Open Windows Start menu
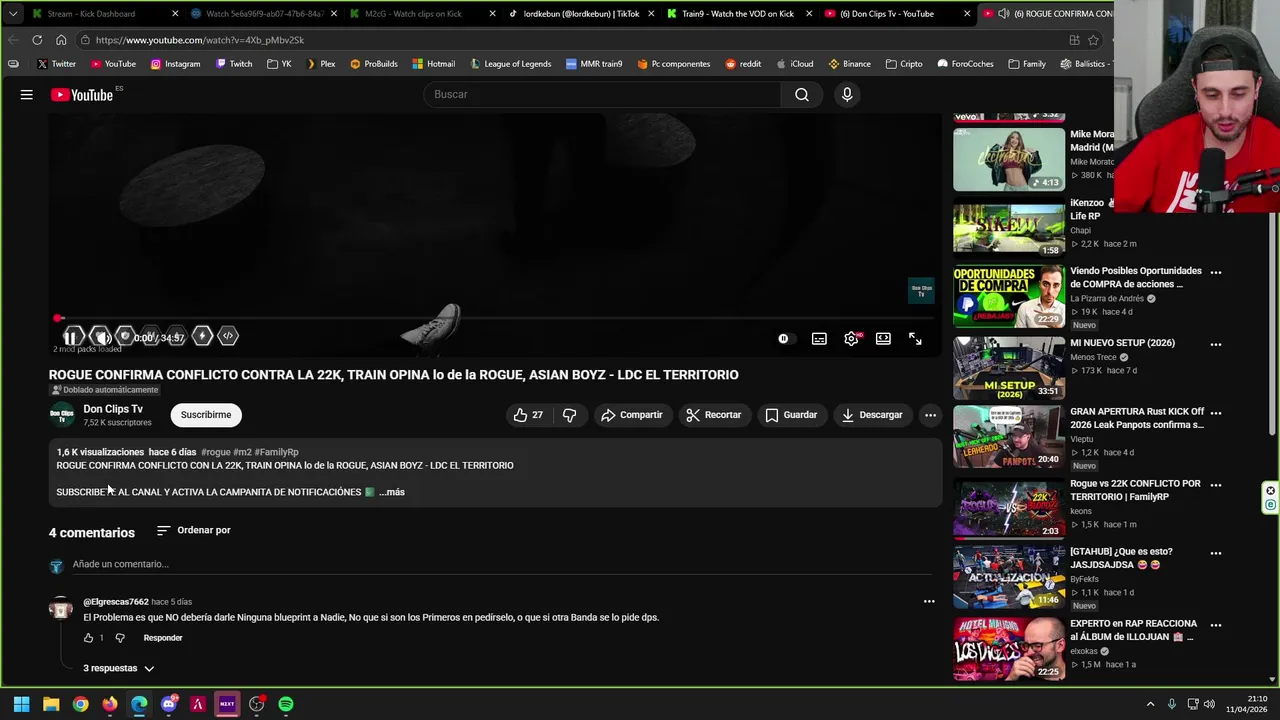 click(x=21, y=704)
